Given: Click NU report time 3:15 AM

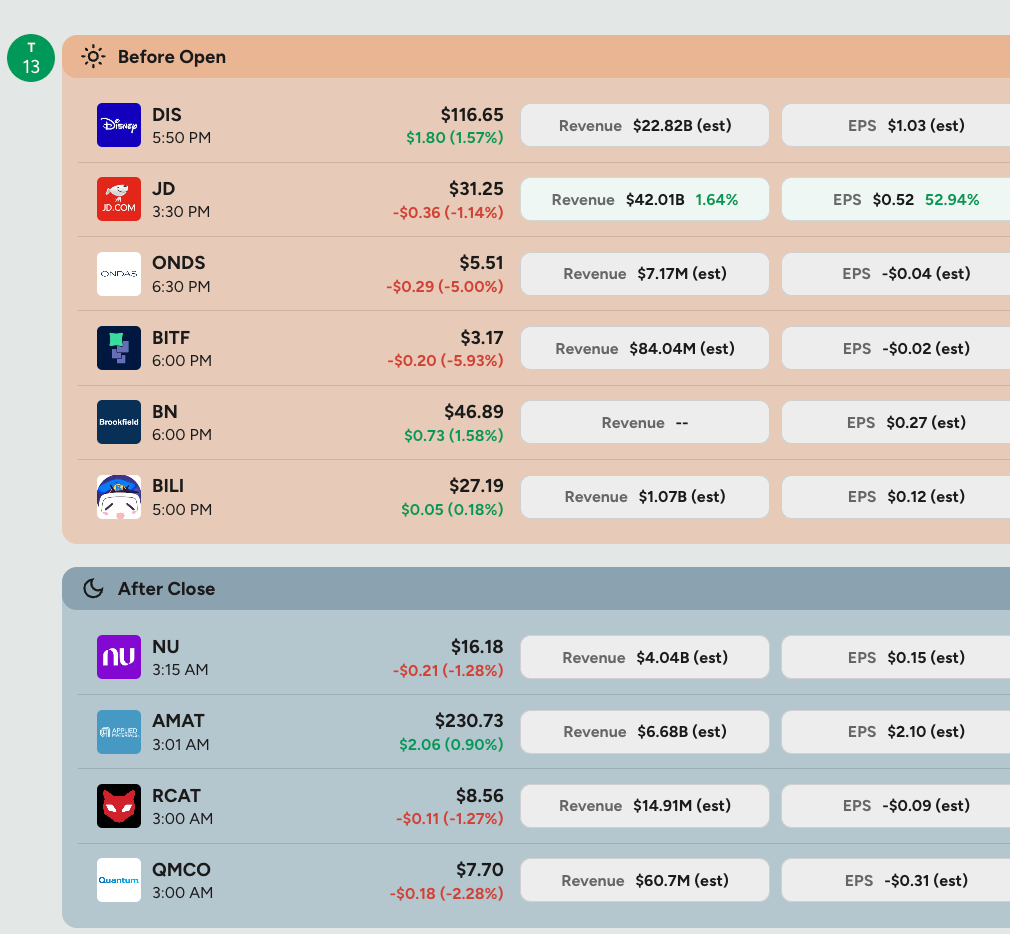Looking at the screenshot, I should (x=180, y=670).
